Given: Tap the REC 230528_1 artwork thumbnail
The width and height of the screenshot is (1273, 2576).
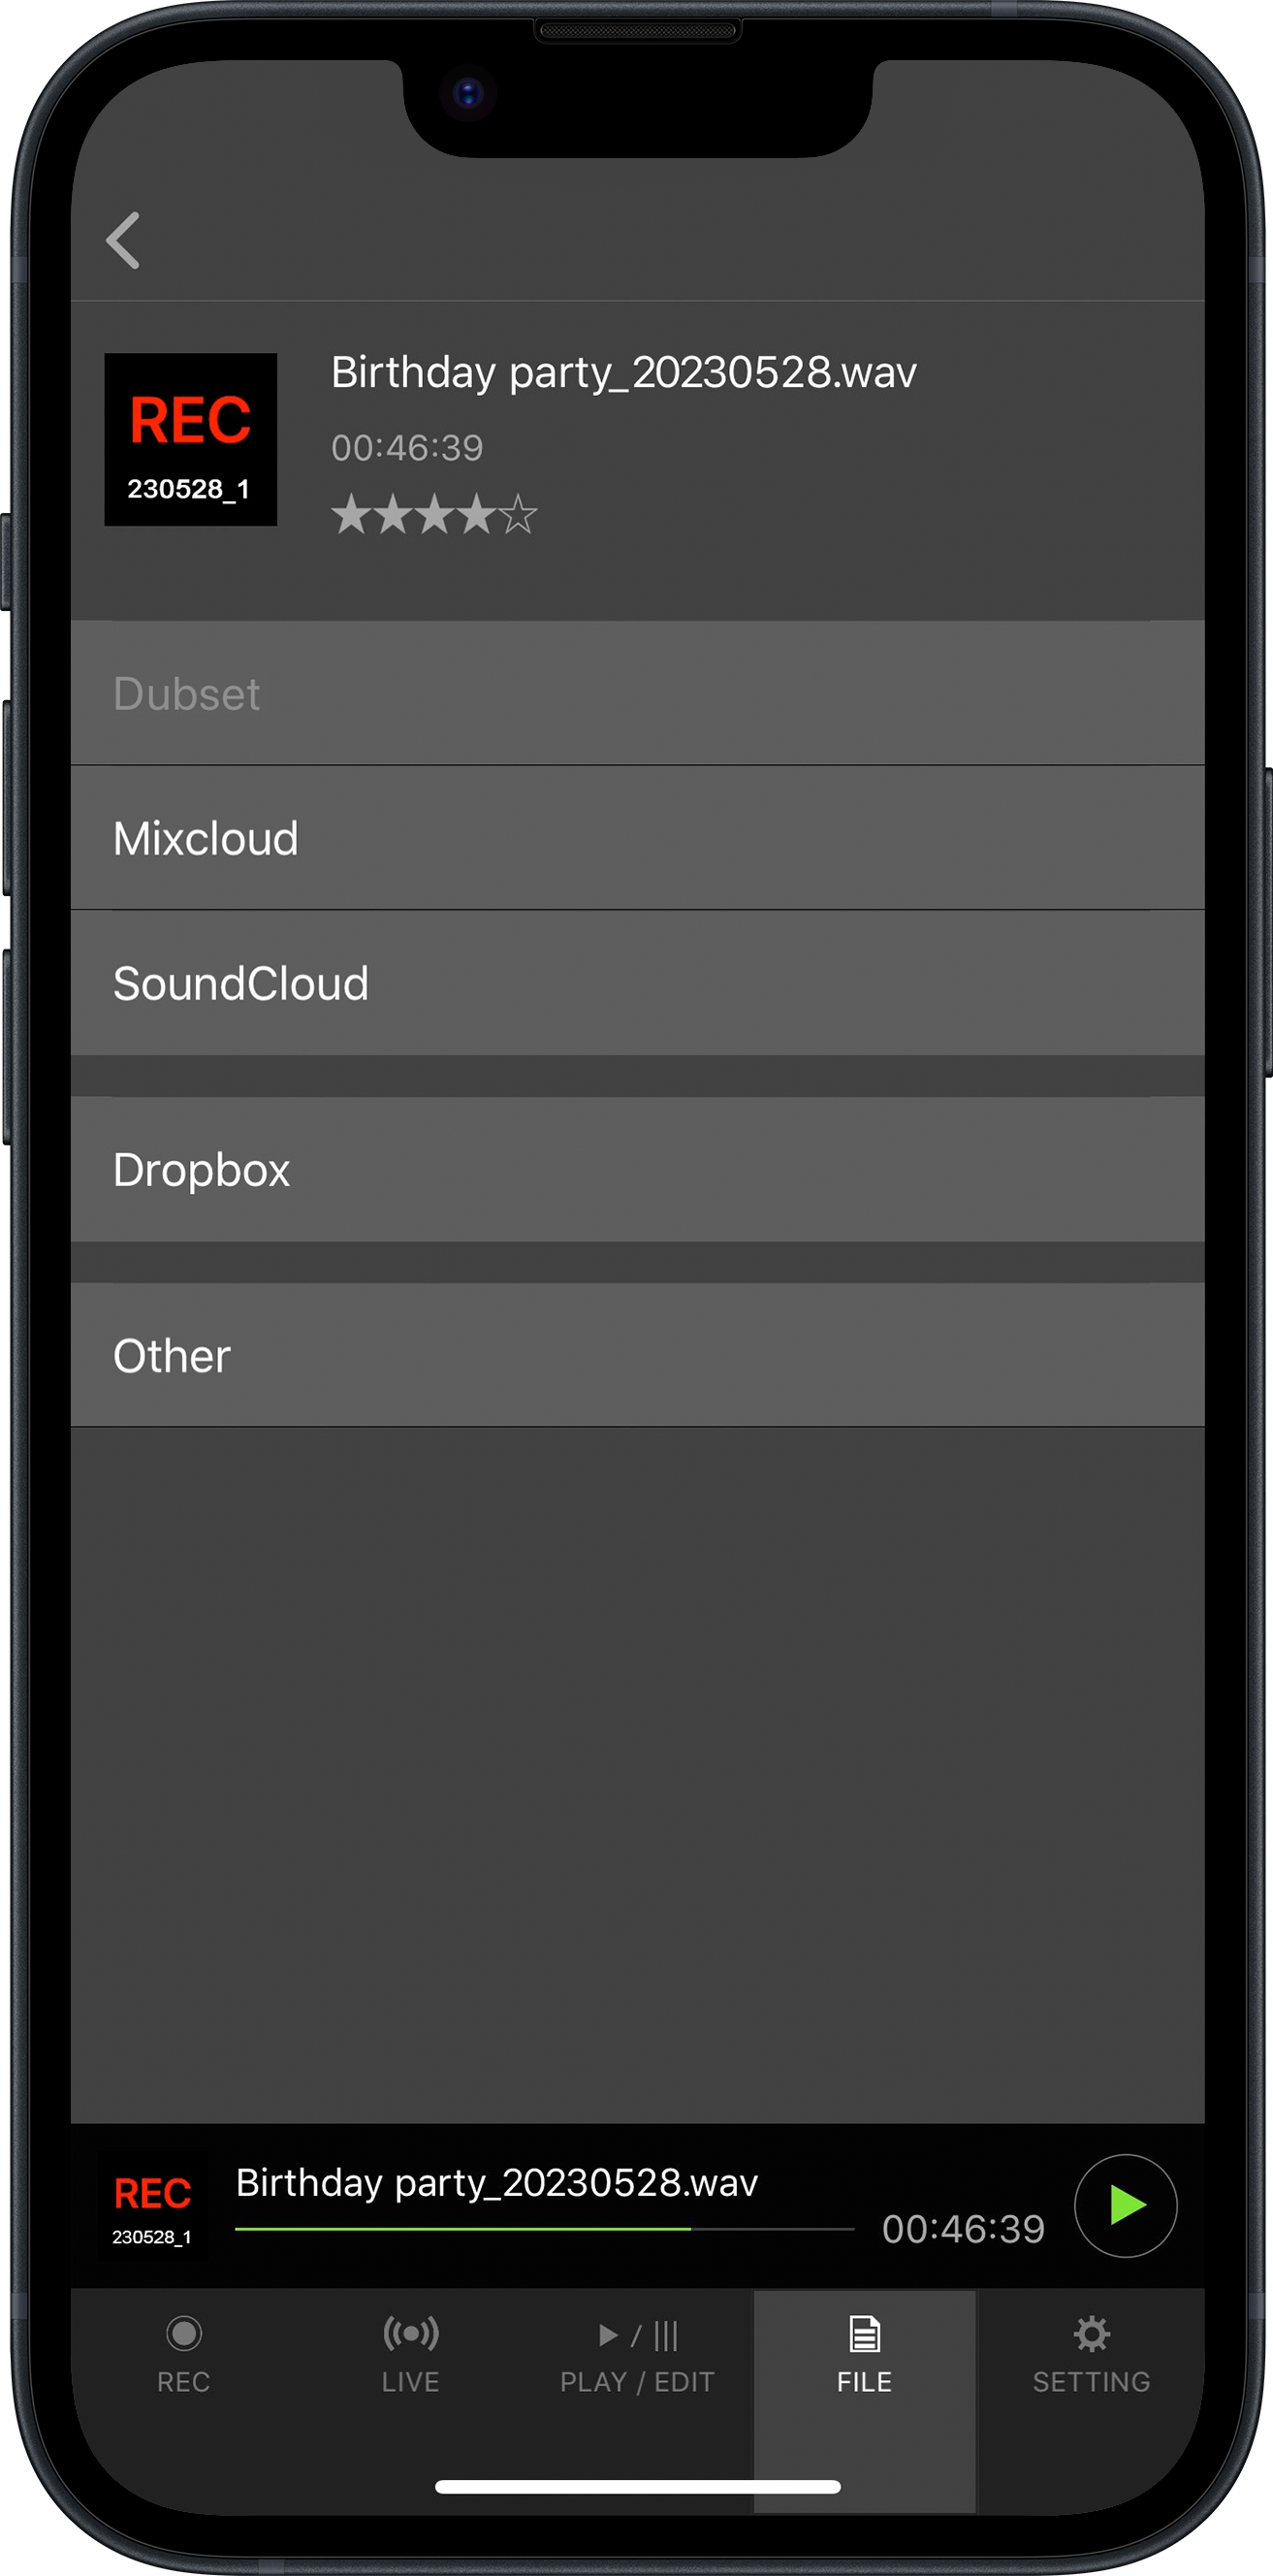Looking at the screenshot, I should [191, 439].
